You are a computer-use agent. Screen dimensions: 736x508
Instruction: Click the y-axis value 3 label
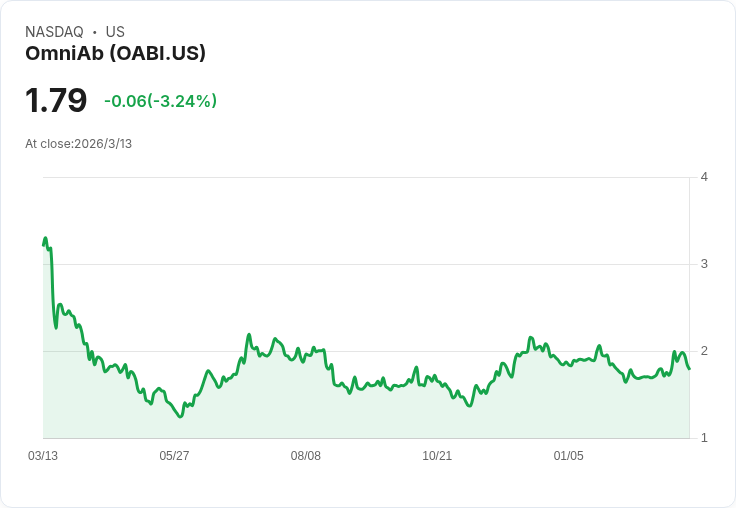(x=704, y=264)
